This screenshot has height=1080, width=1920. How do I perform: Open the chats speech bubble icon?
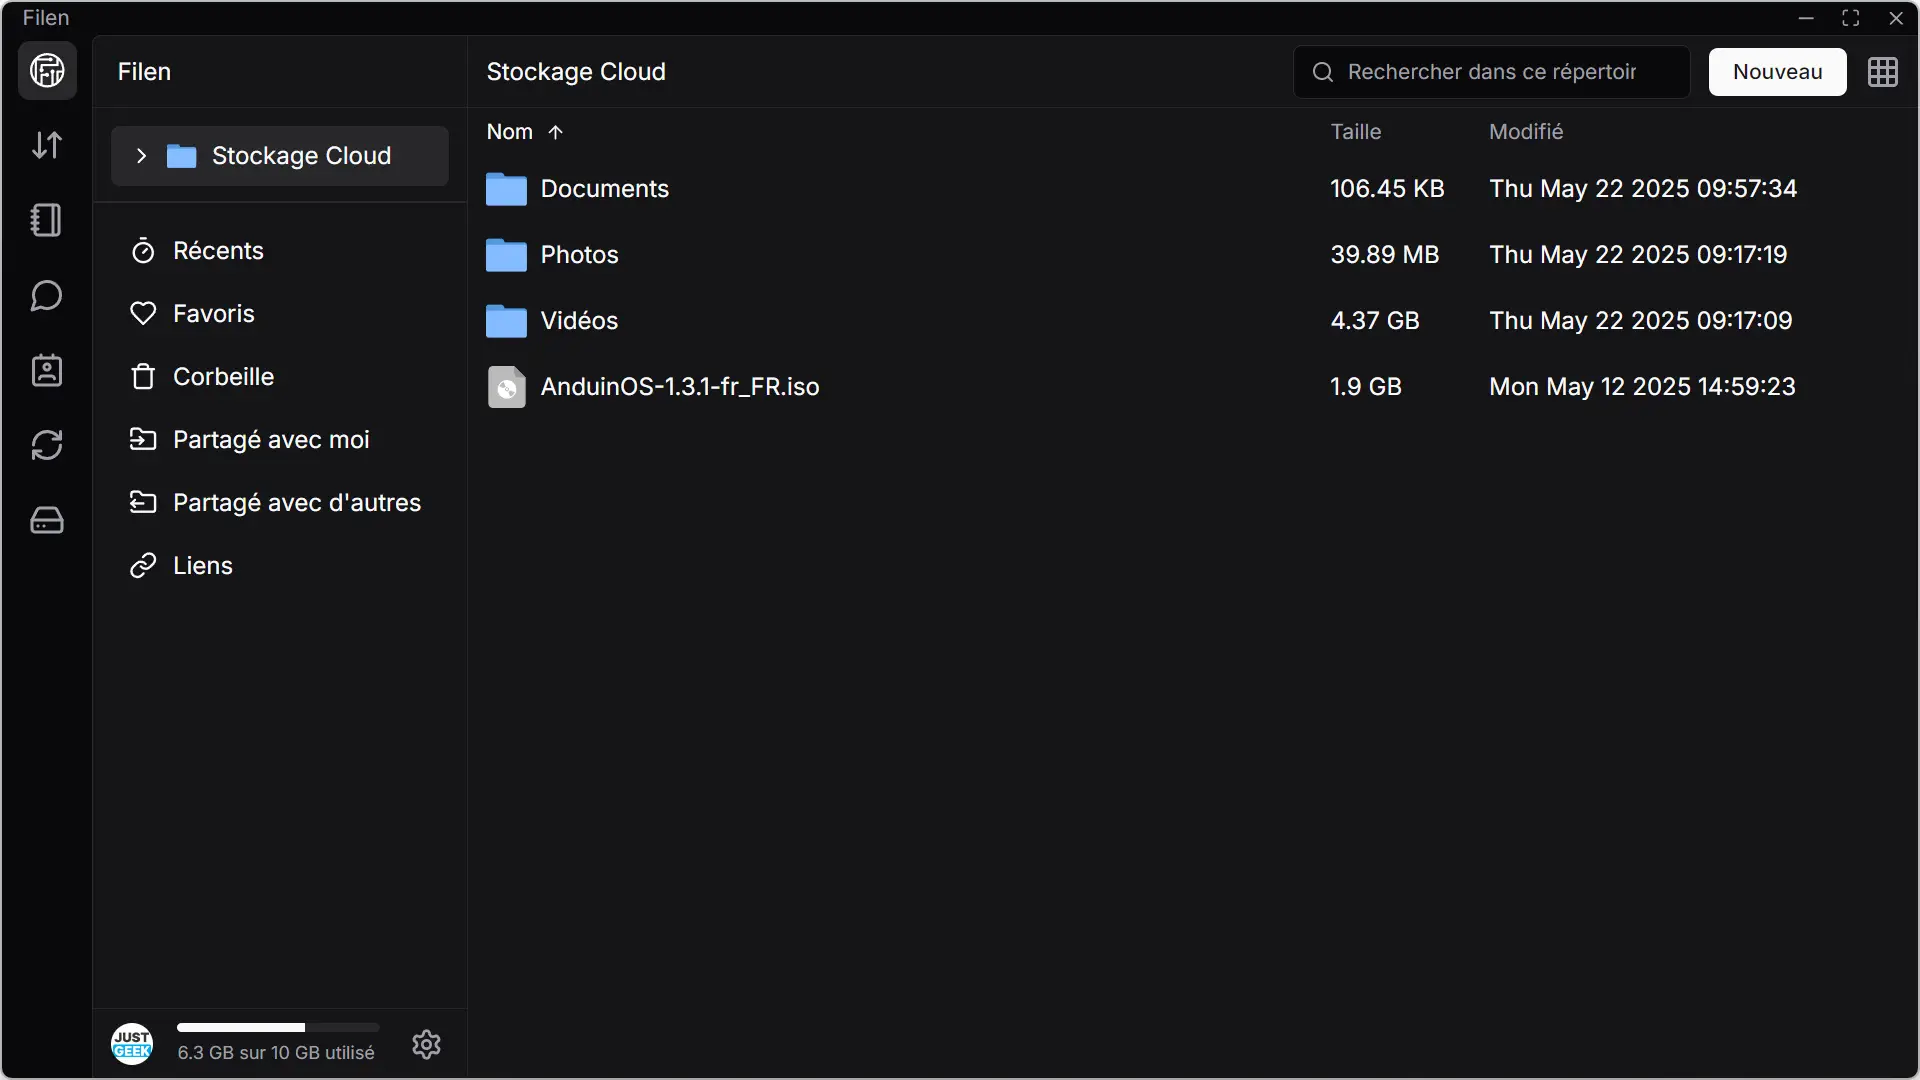(x=47, y=296)
